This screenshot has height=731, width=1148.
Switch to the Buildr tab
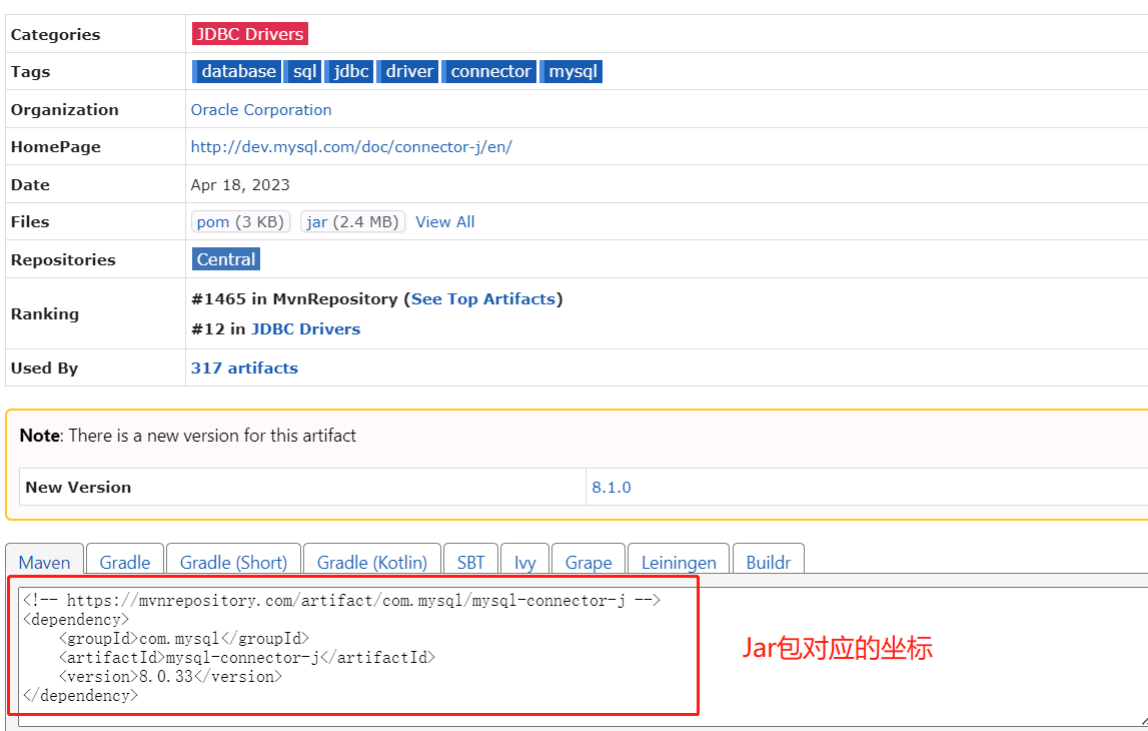pos(768,562)
